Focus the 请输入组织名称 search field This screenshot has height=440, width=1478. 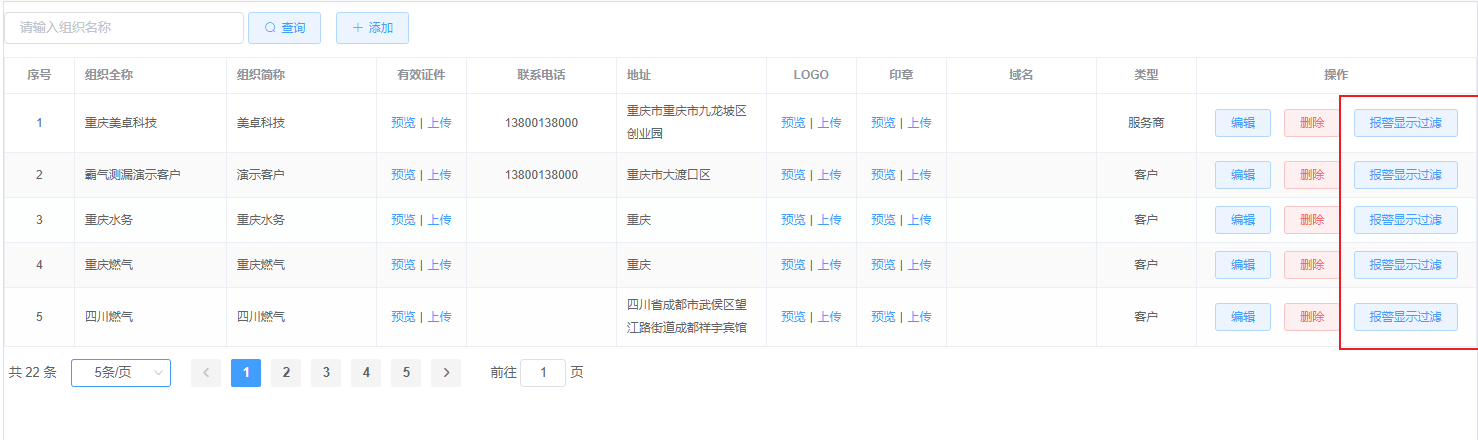click(x=124, y=28)
